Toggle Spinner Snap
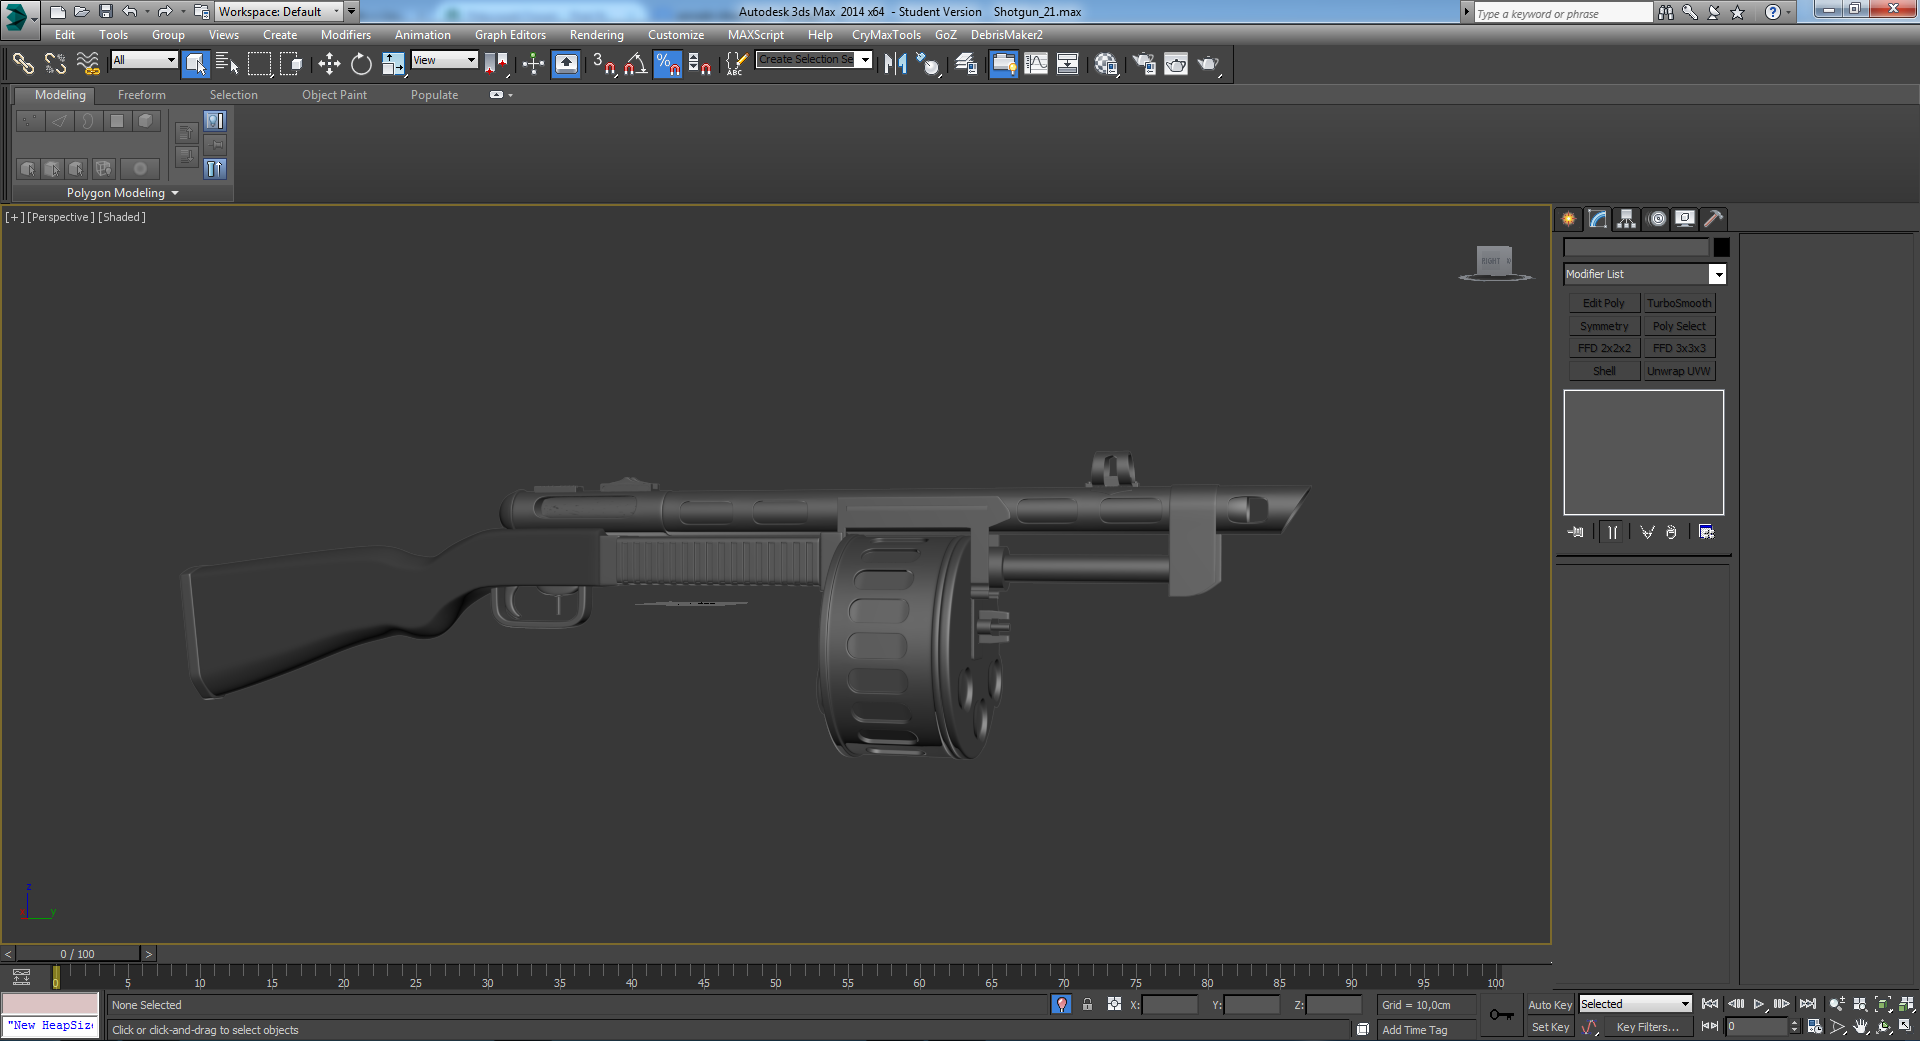This screenshot has width=1920, height=1041. pos(700,64)
